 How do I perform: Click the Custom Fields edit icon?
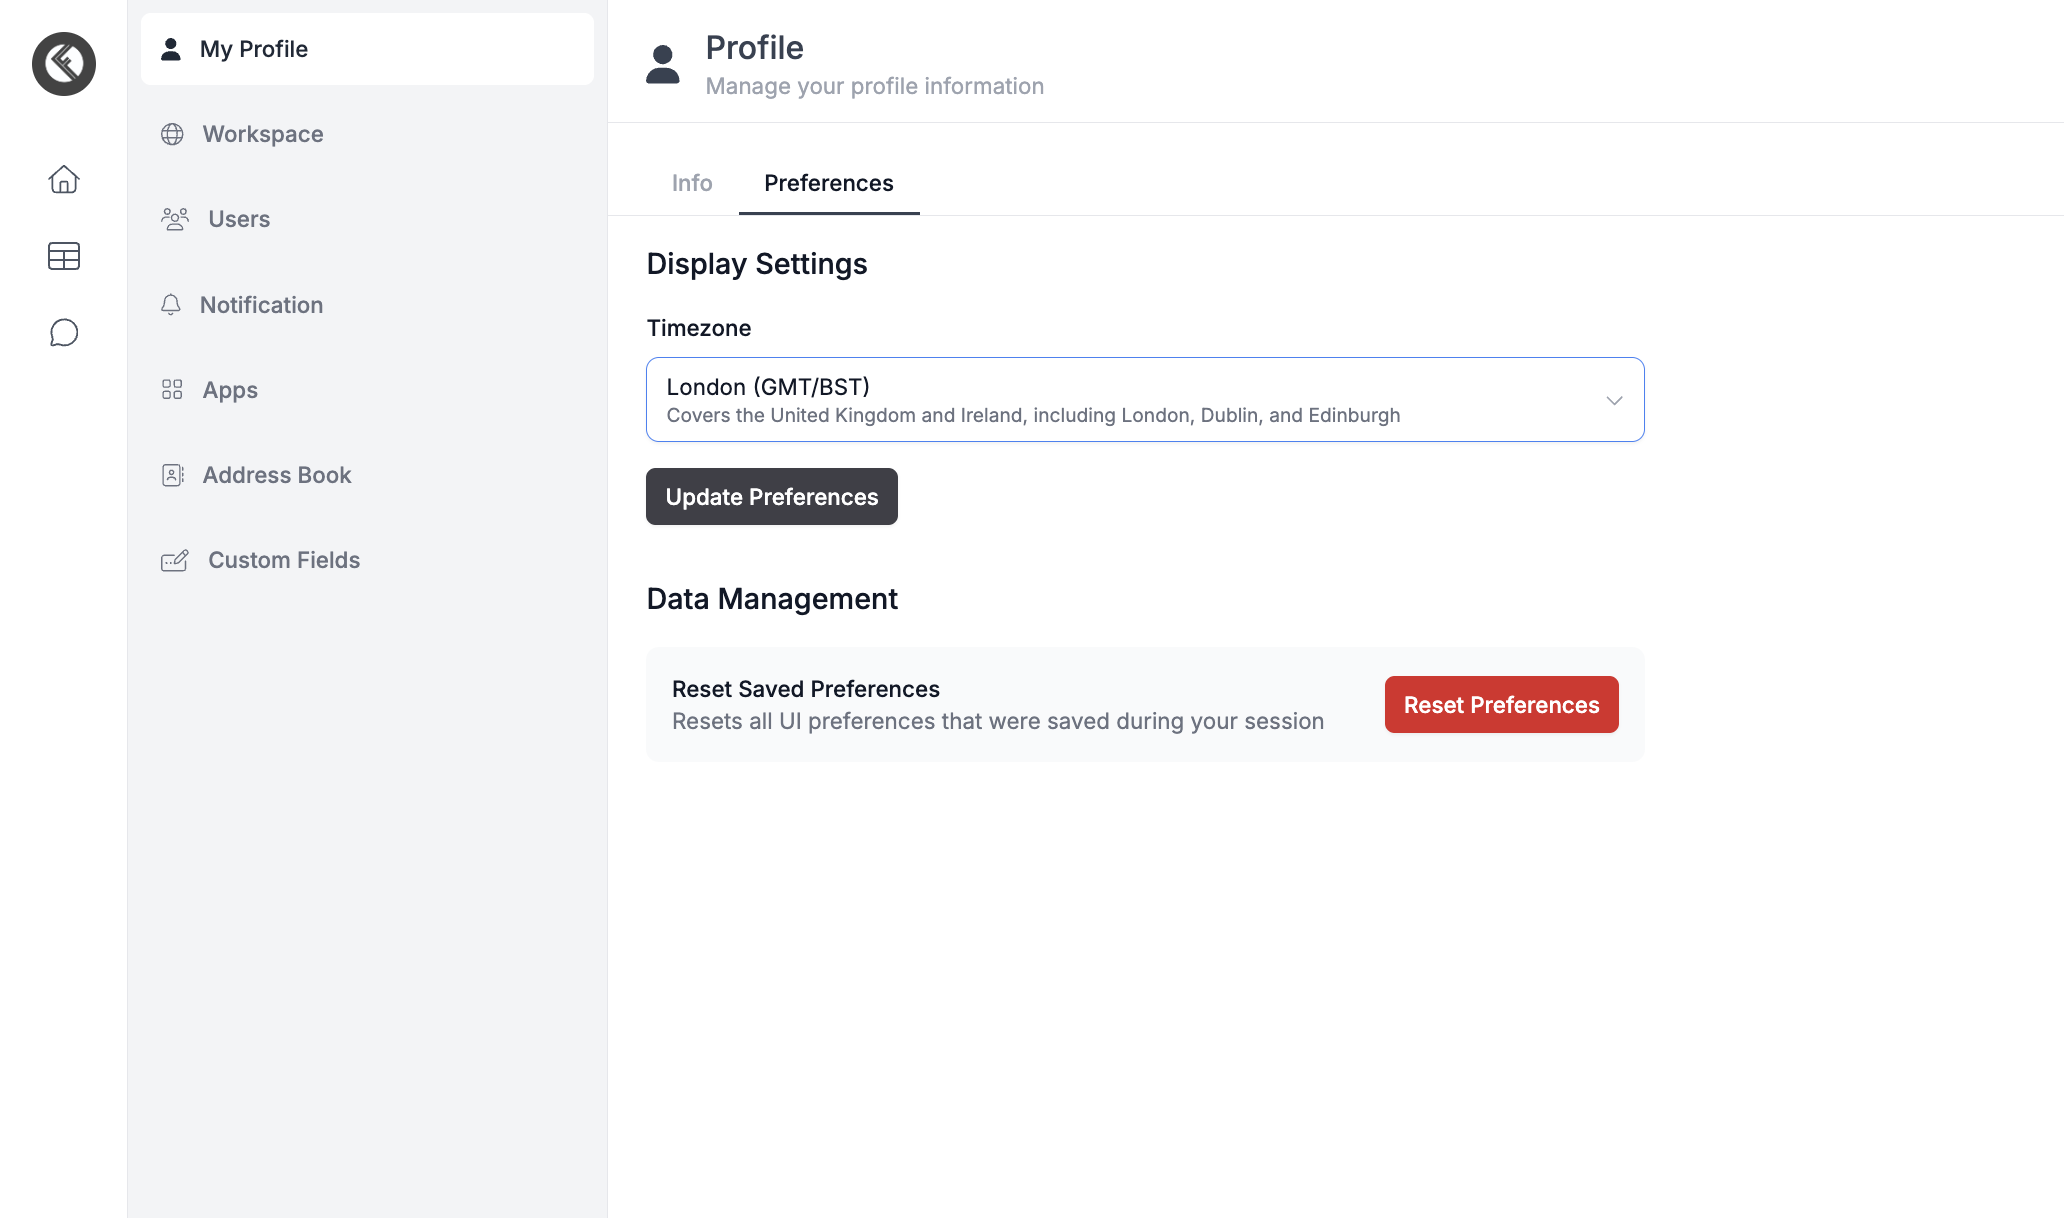click(175, 560)
